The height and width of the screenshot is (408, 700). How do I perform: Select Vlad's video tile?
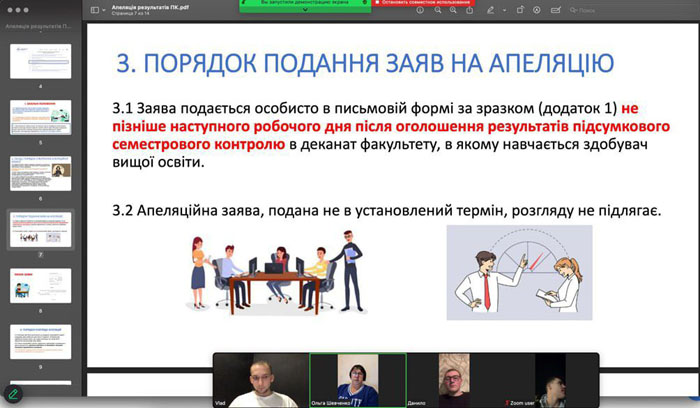point(261,380)
